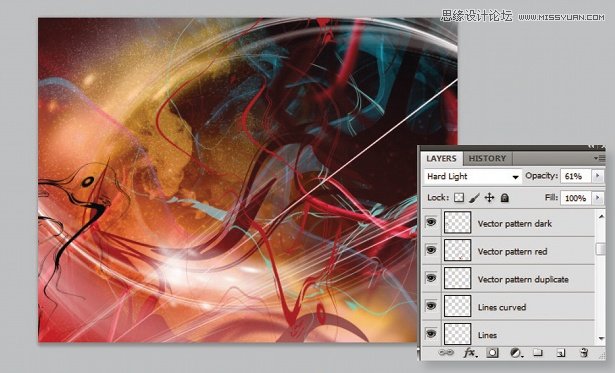Switch to the History tab
The image size is (615, 373).
[x=487, y=158]
